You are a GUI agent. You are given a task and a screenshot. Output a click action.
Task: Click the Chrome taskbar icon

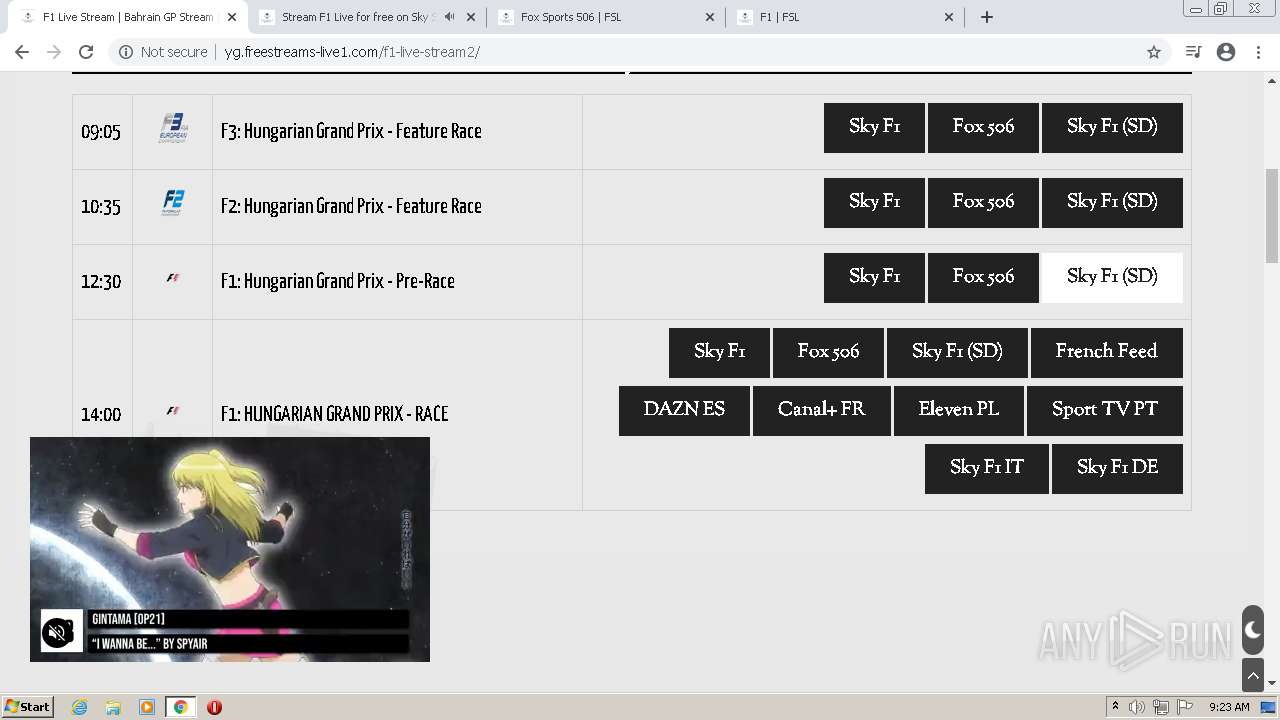tap(180, 707)
